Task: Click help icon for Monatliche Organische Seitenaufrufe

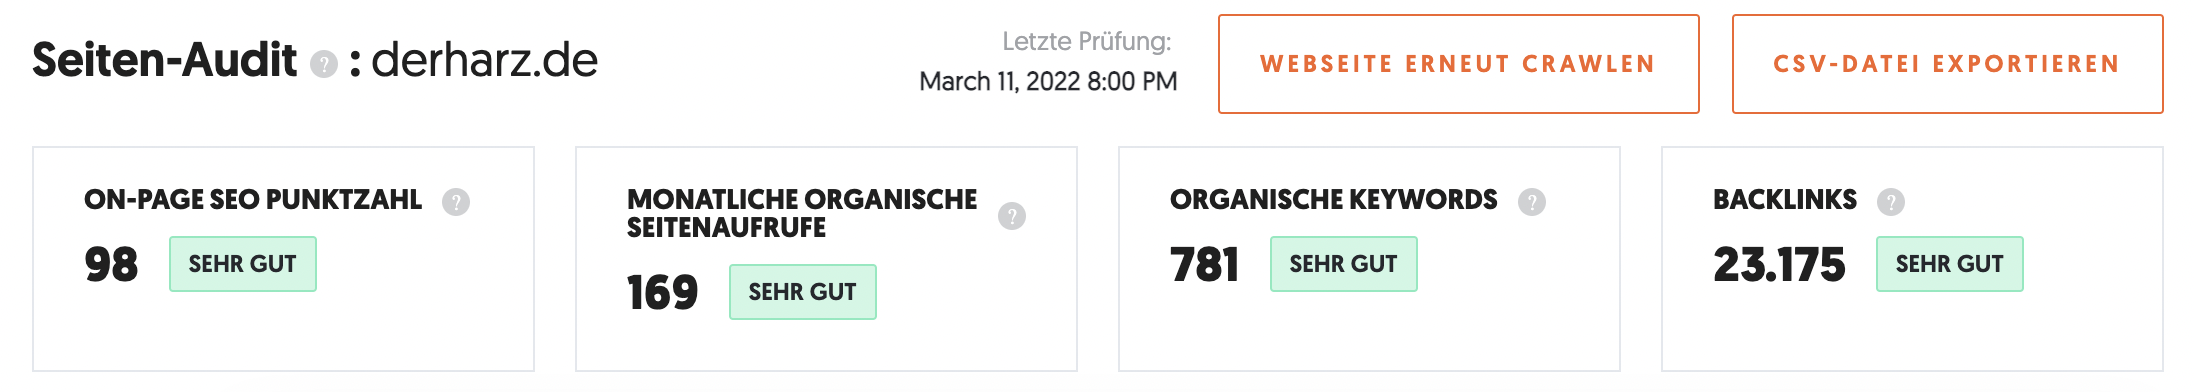Action: [x=1012, y=216]
